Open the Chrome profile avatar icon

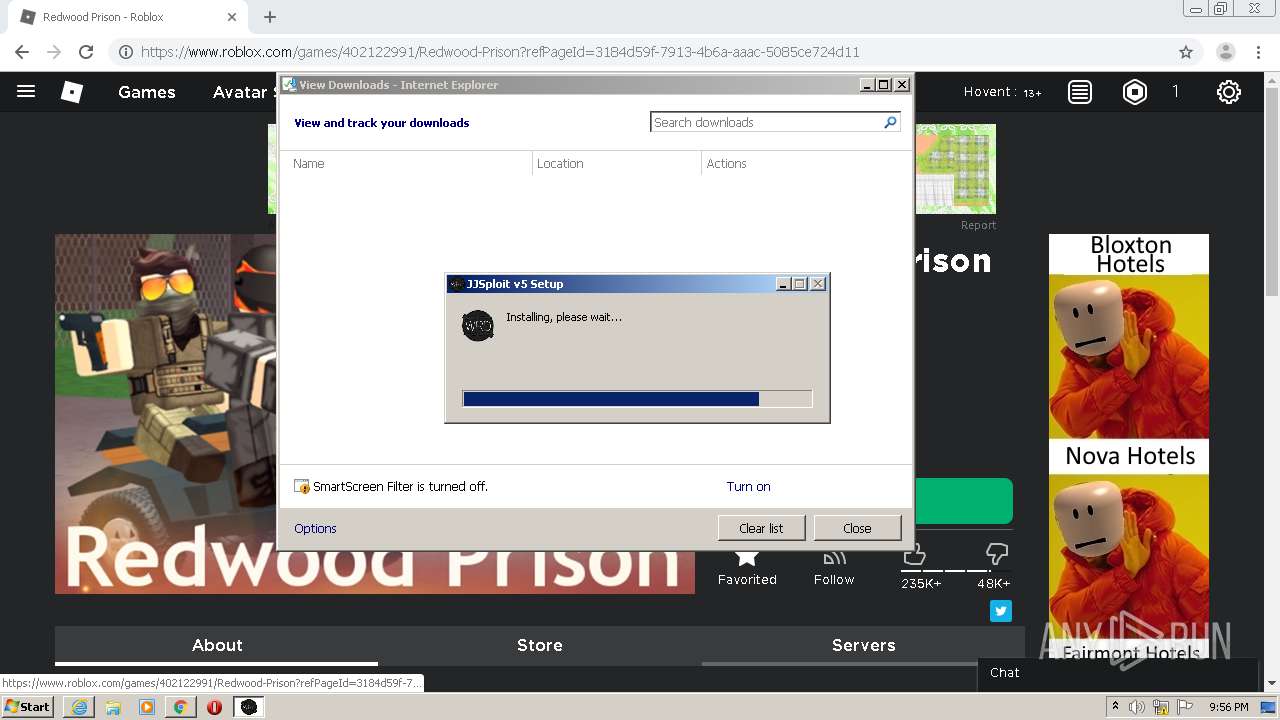point(1226,52)
